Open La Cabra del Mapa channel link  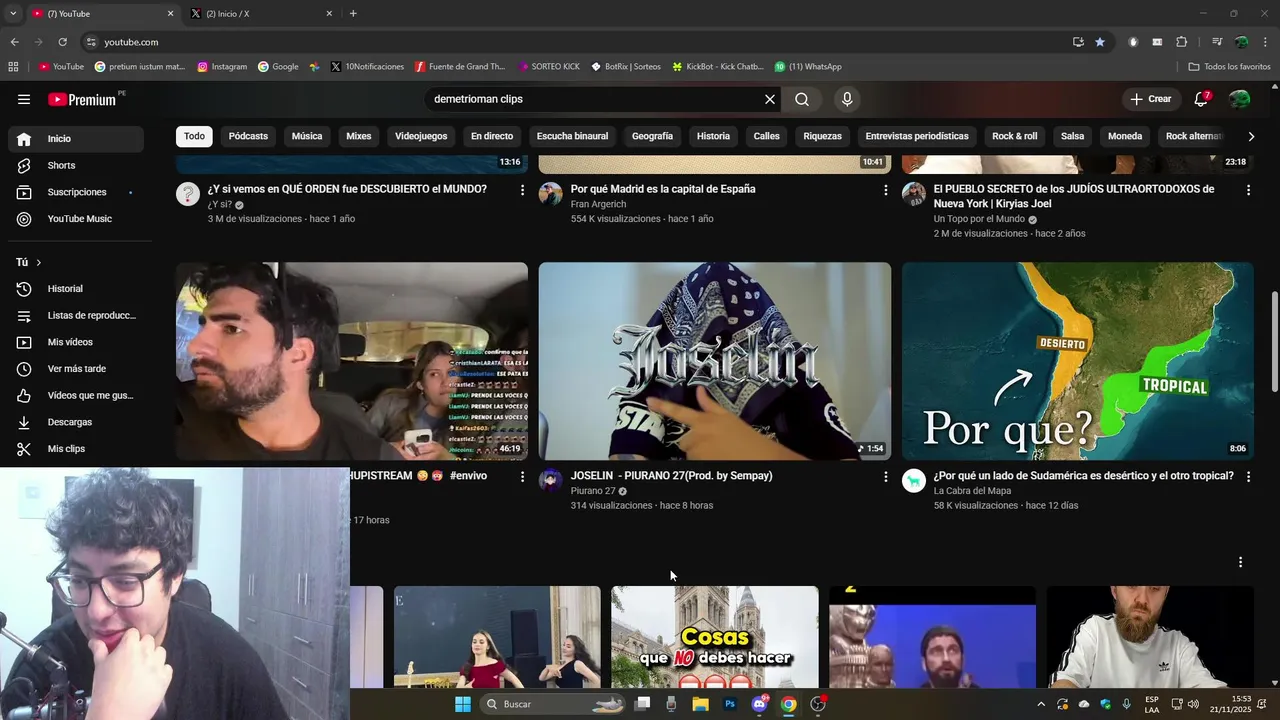pos(972,491)
